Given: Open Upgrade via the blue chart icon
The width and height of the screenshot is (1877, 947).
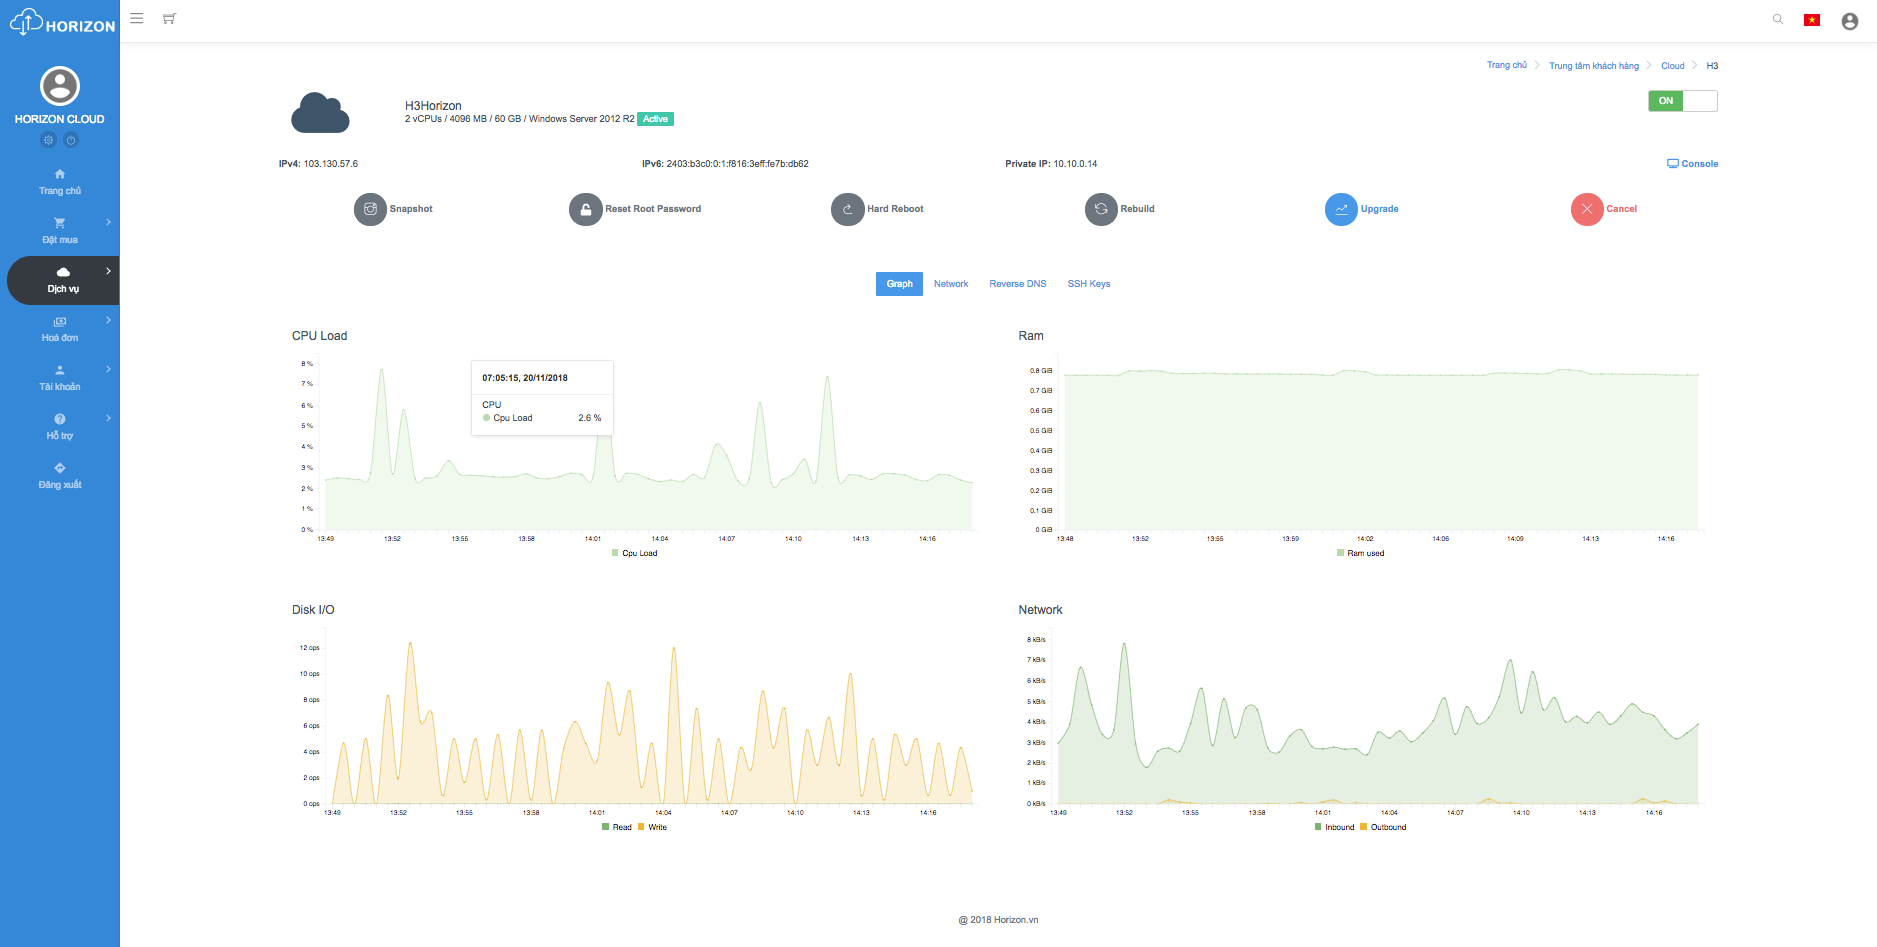Looking at the screenshot, I should 1341,209.
